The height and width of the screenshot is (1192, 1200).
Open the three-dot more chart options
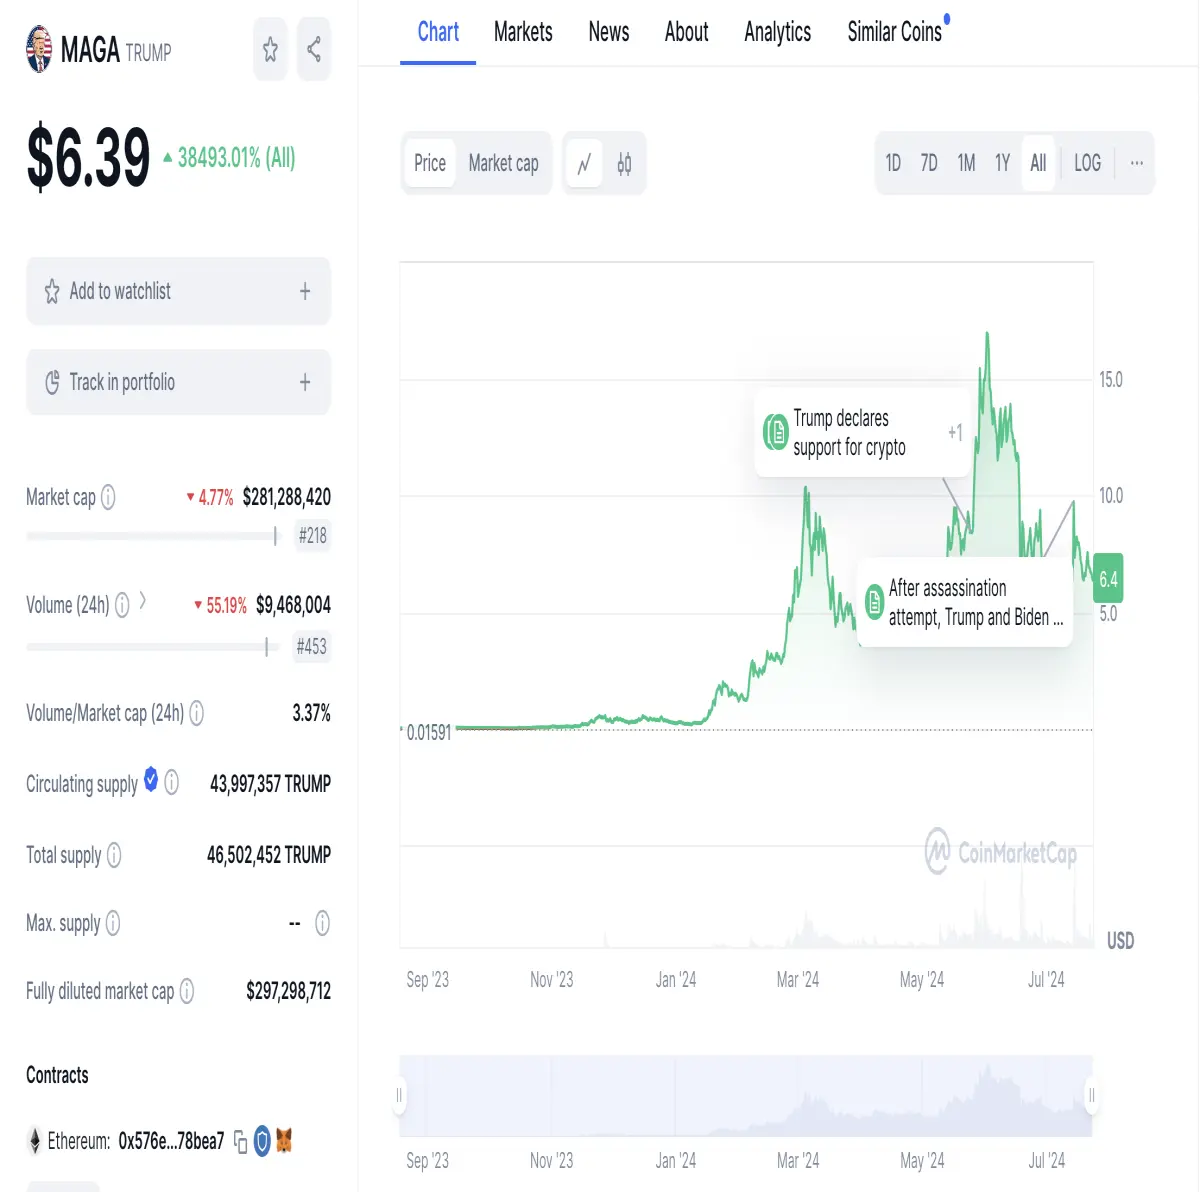(x=1136, y=163)
